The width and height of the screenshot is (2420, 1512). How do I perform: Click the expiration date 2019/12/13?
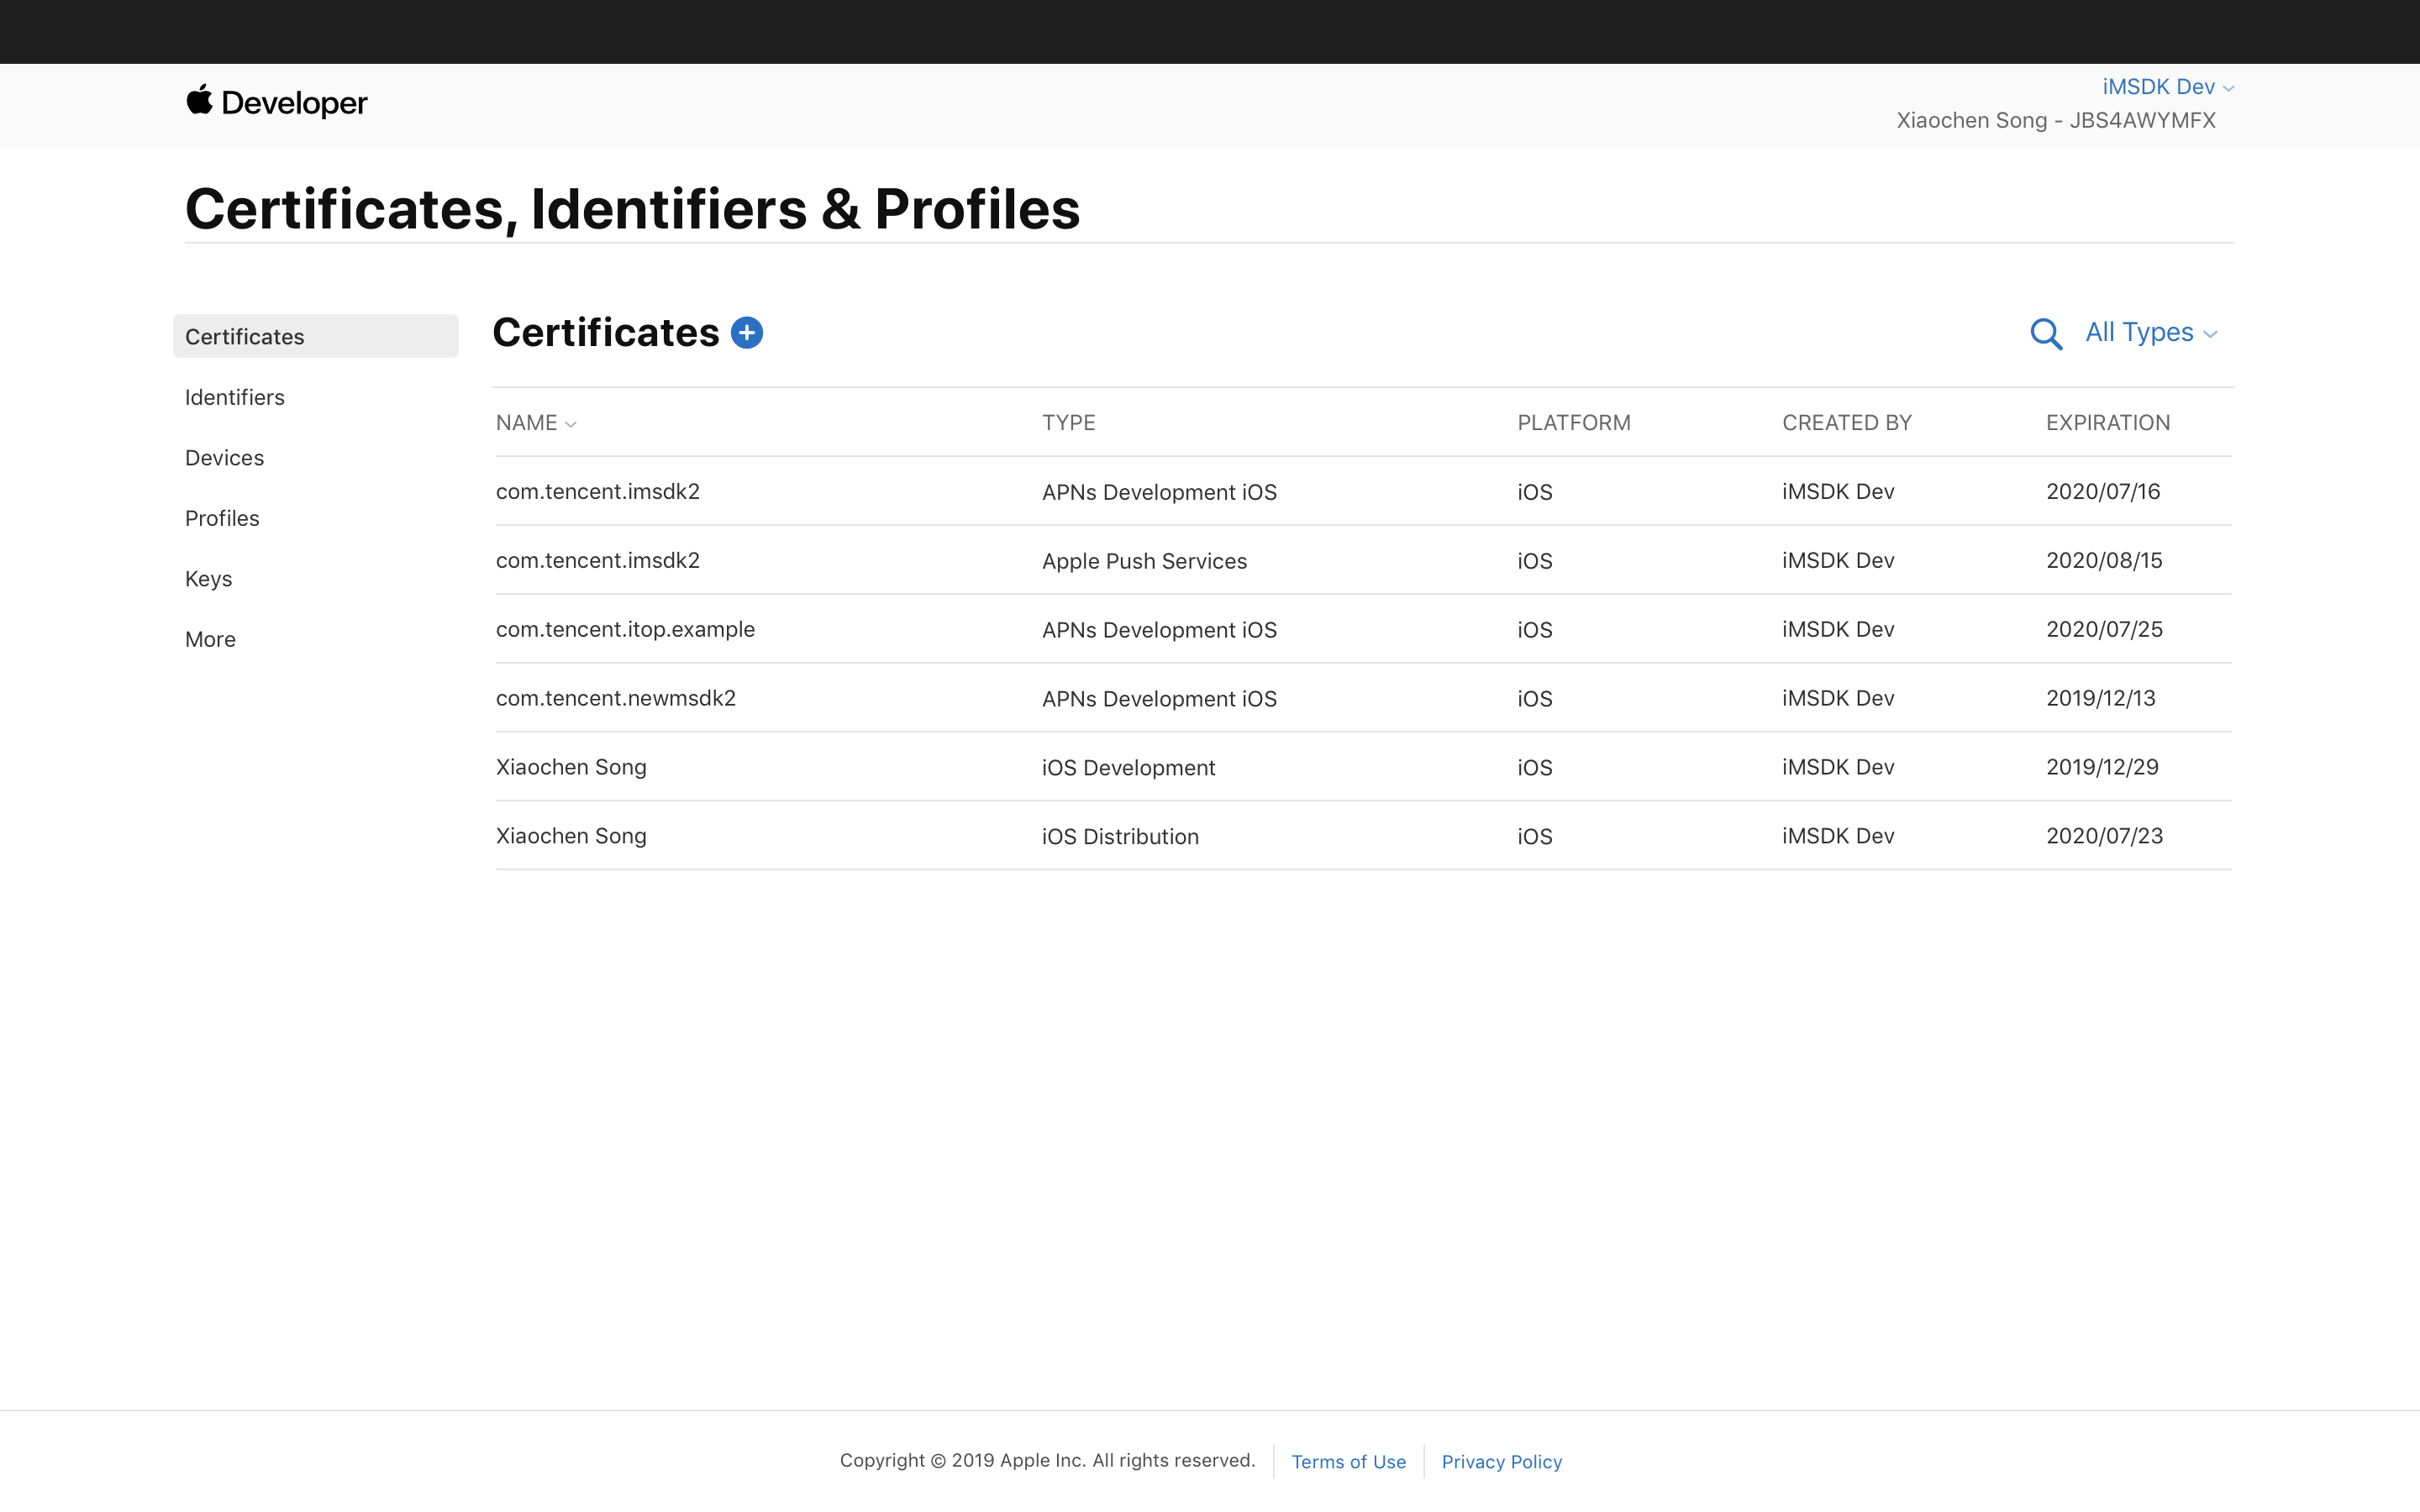pyautogui.click(x=2101, y=698)
